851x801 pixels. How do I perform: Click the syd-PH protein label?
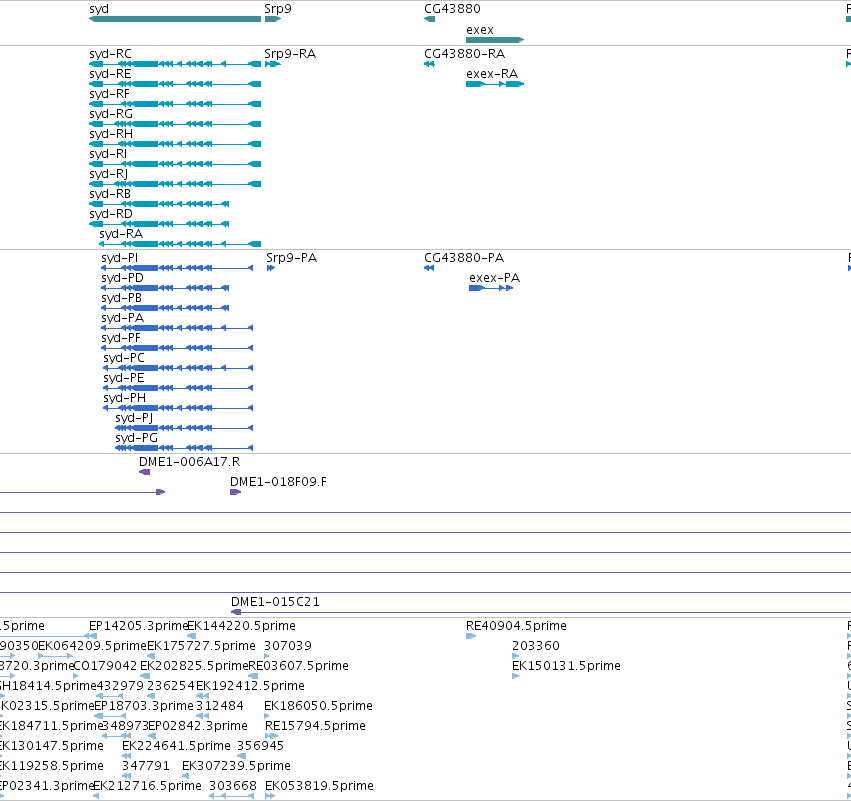pyautogui.click(x=124, y=398)
